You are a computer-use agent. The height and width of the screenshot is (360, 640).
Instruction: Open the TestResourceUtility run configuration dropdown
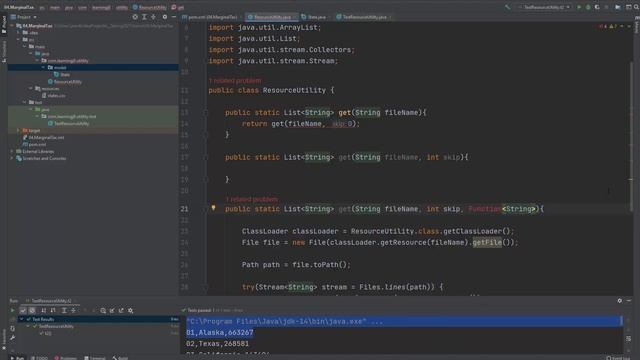coord(545,7)
